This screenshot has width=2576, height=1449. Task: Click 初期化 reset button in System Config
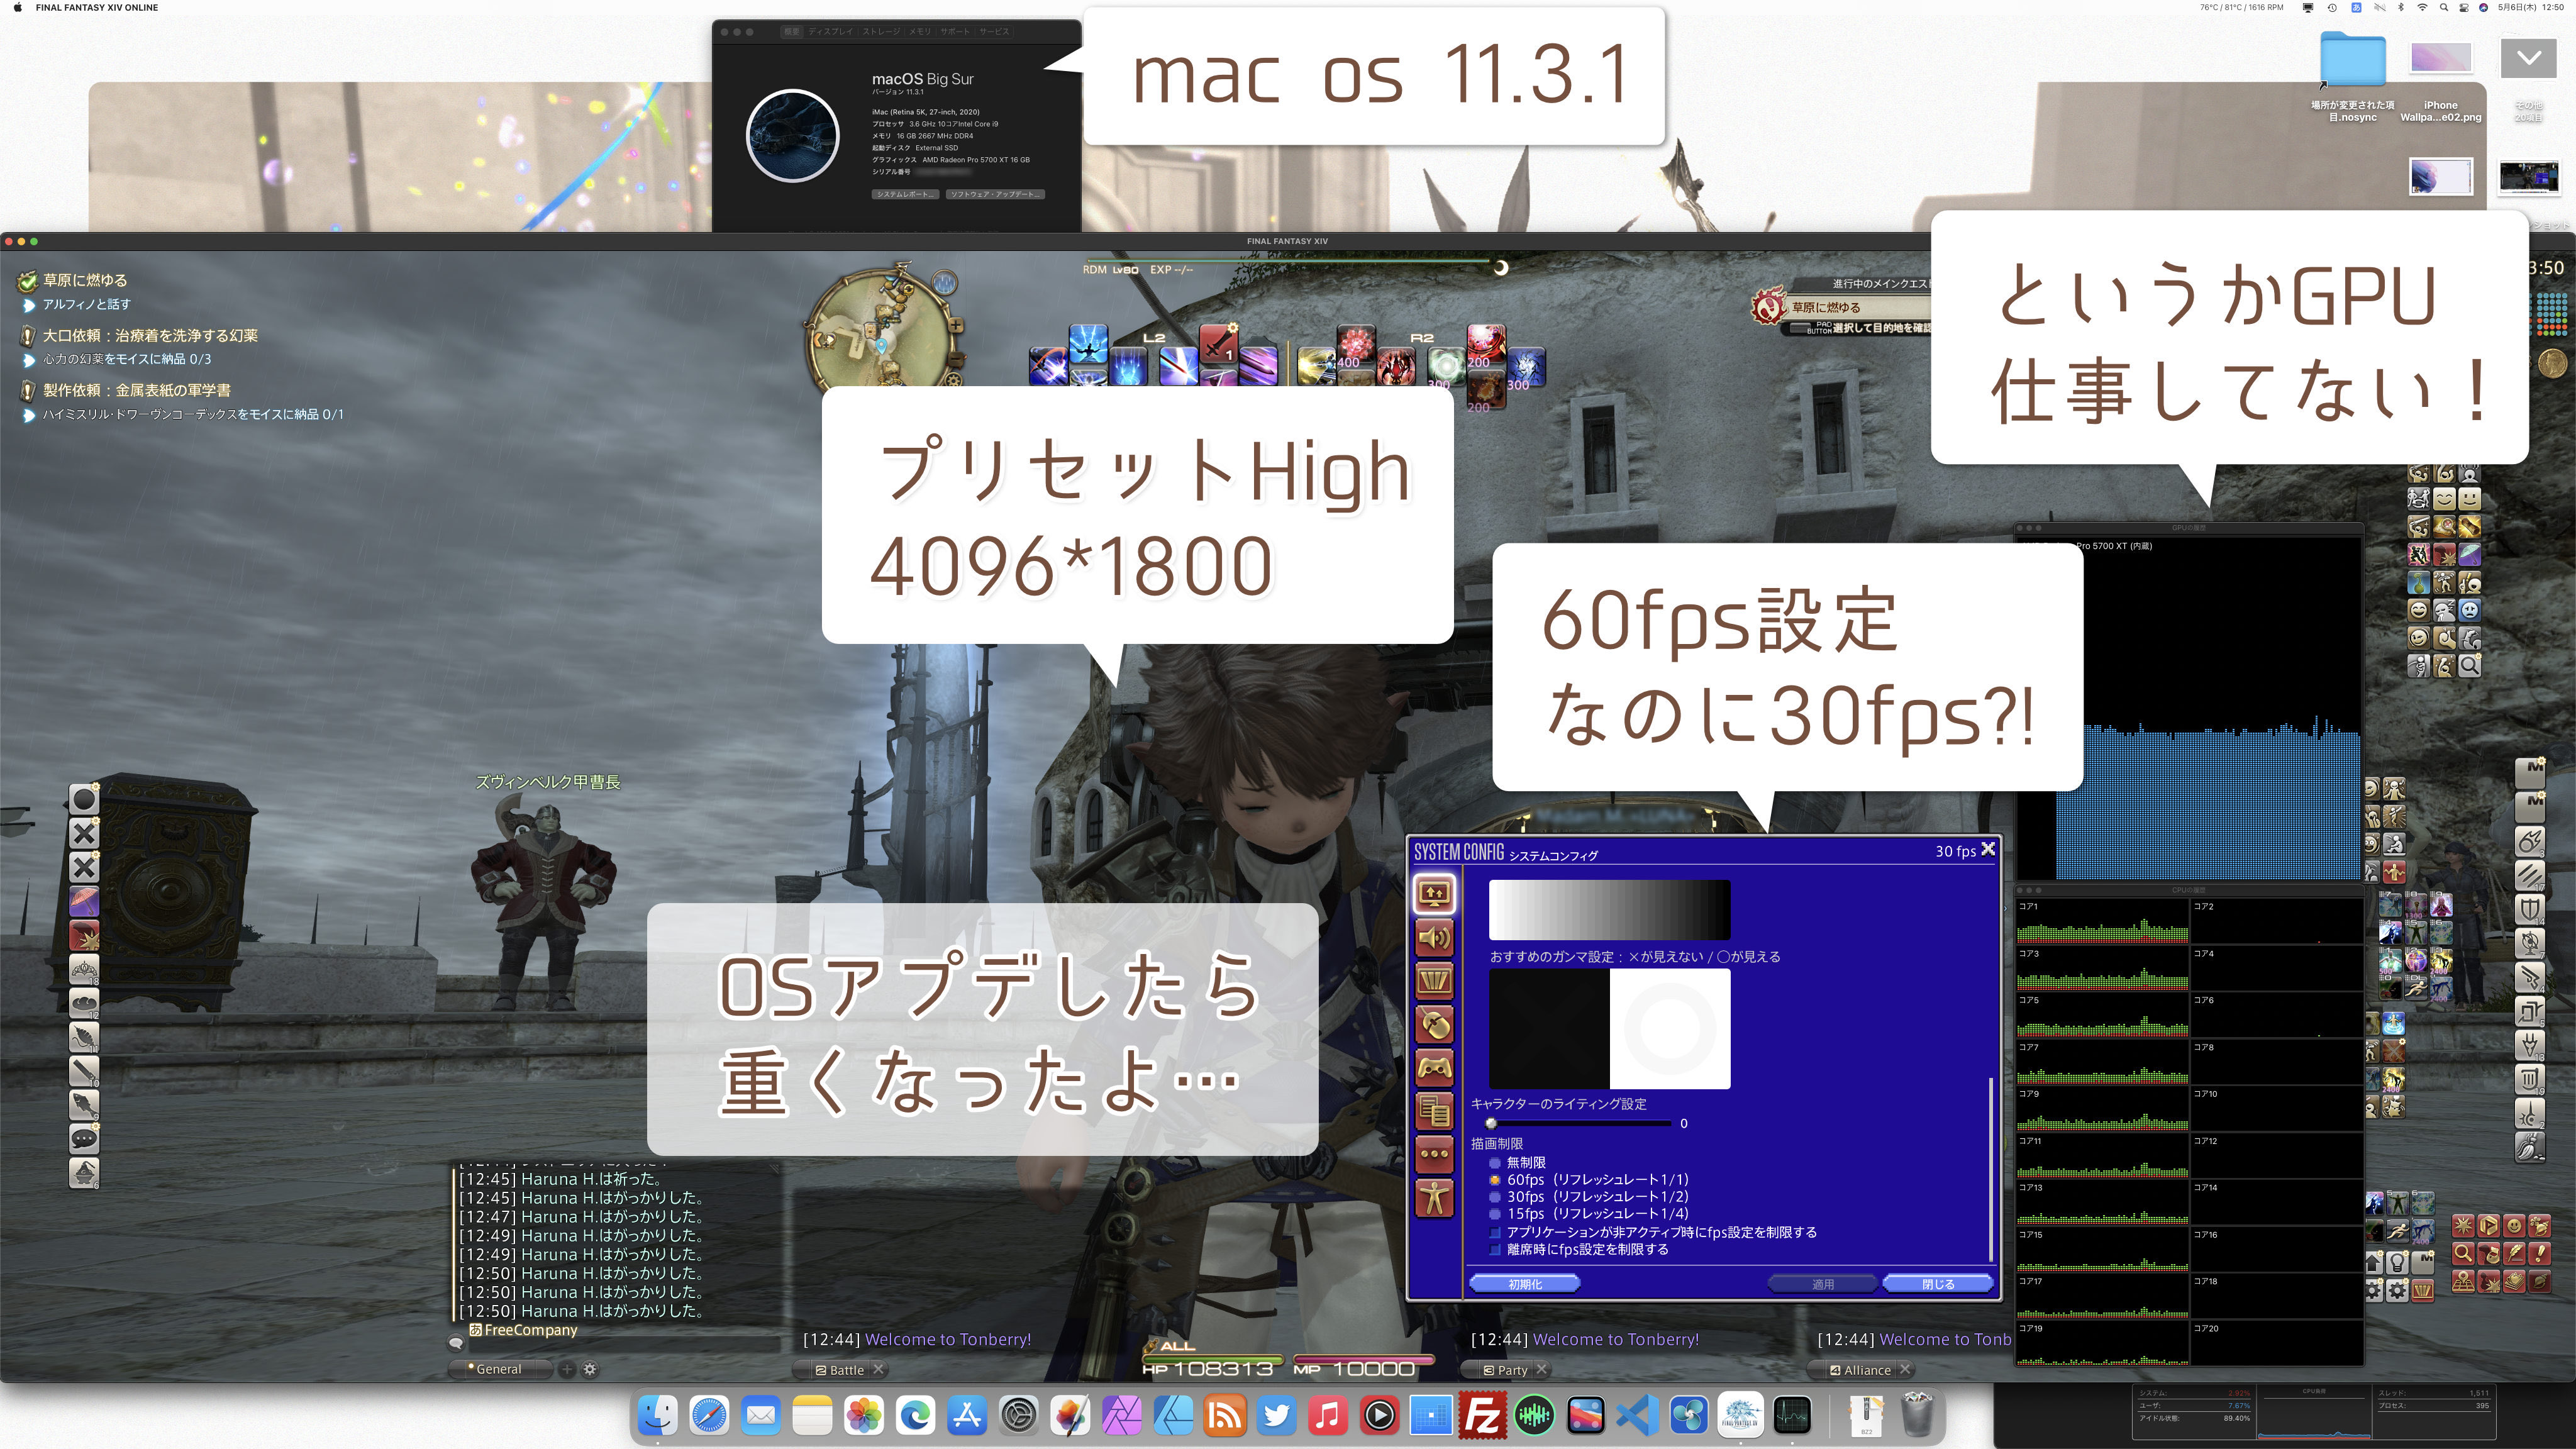point(1525,1284)
